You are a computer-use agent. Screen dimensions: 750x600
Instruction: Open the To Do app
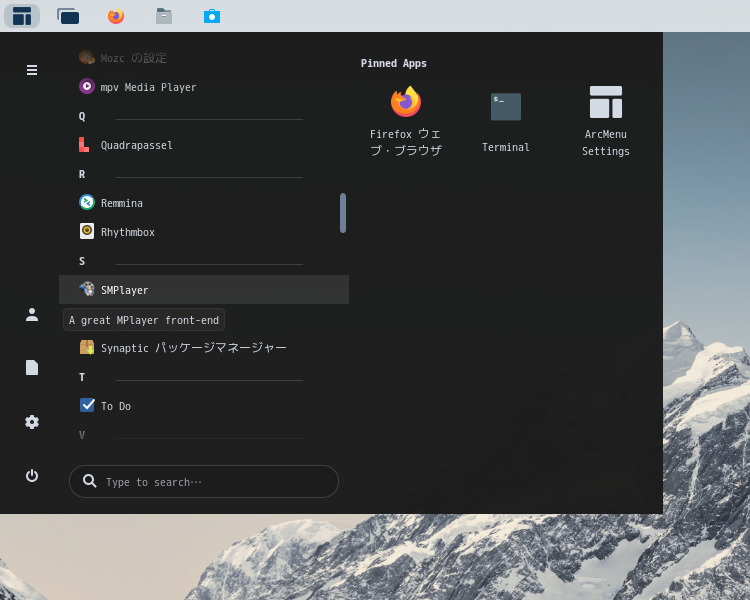204,406
